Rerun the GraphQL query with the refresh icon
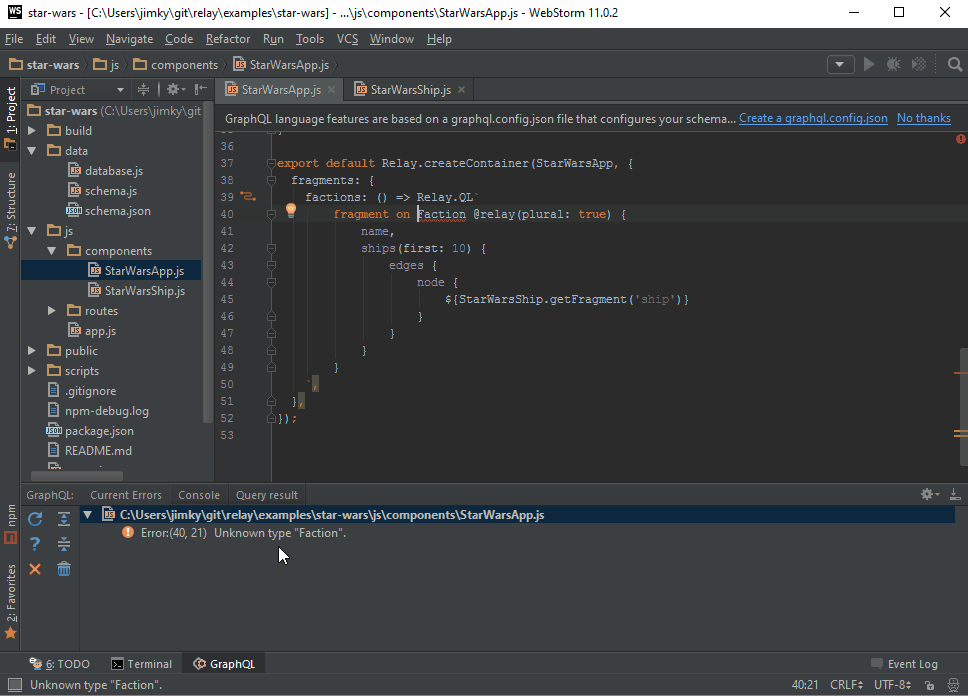 pyautogui.click(x=35, y=518)
